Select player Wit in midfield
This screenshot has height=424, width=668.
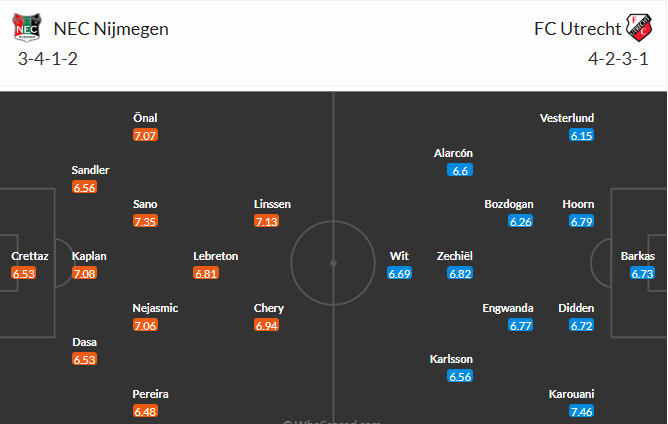click(x=399, y=256)
